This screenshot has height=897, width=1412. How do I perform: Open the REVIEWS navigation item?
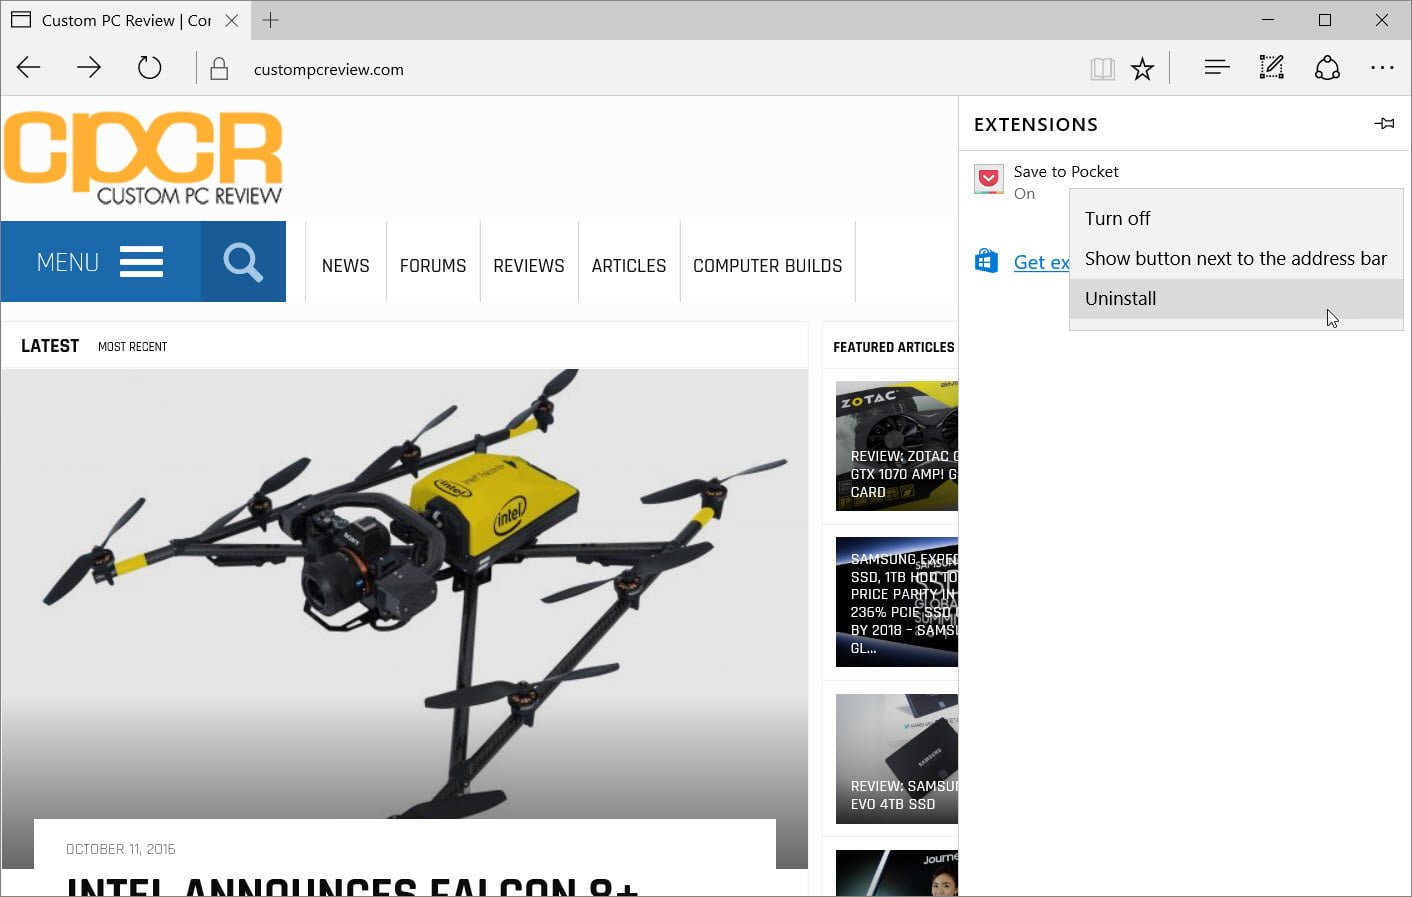[529, 265]
